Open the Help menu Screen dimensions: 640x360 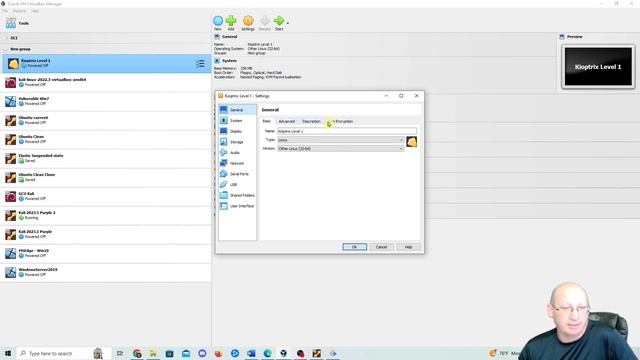click(35, 11)
